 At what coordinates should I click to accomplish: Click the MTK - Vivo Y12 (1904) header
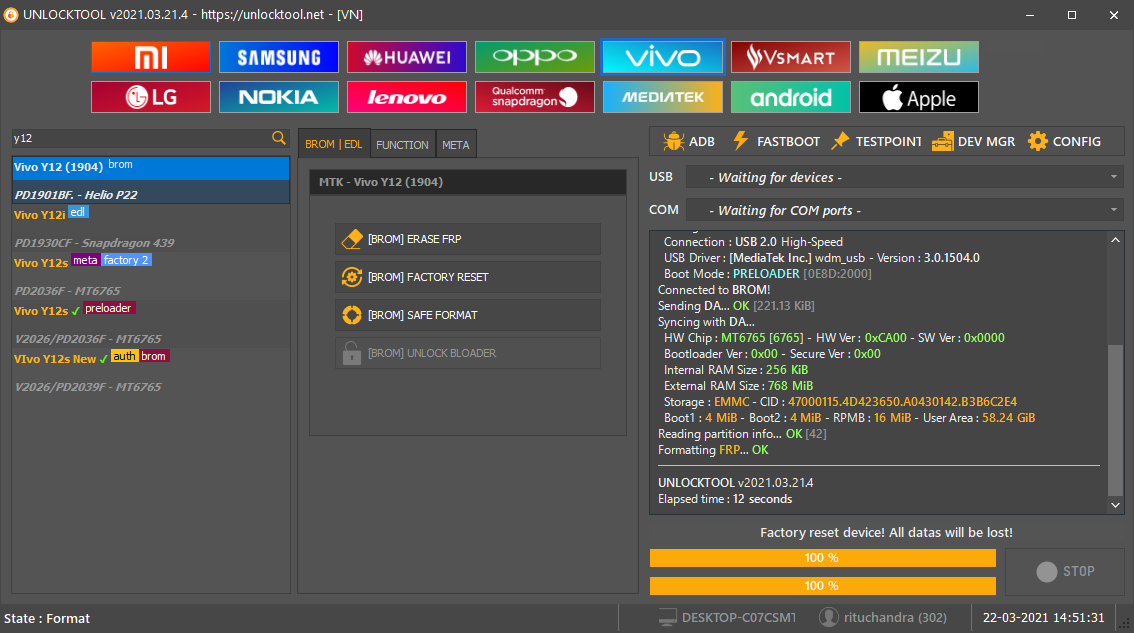467,182
